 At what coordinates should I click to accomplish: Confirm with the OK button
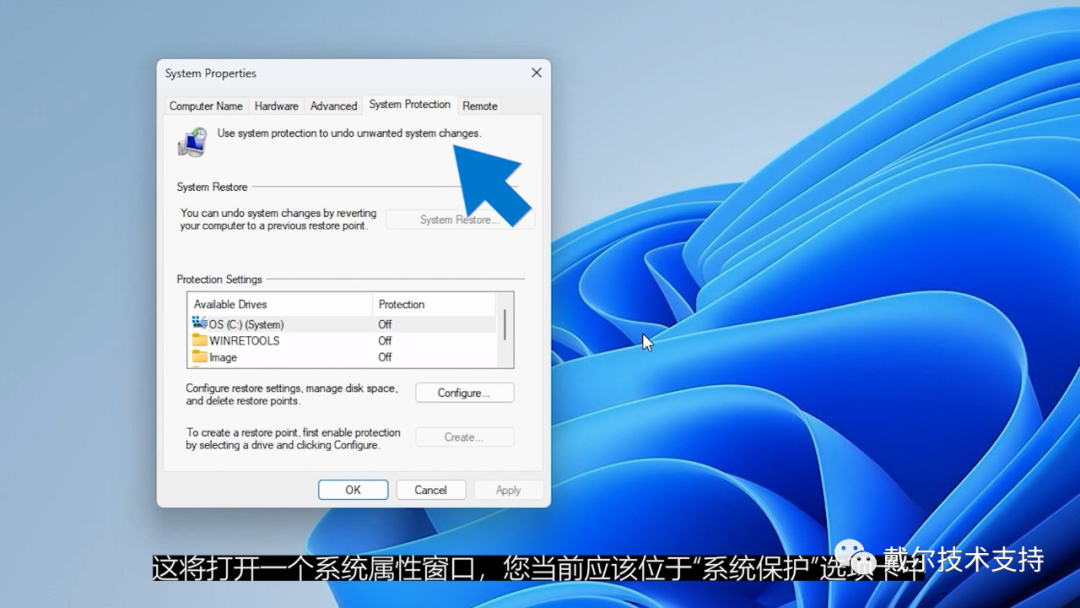(353, 490)
